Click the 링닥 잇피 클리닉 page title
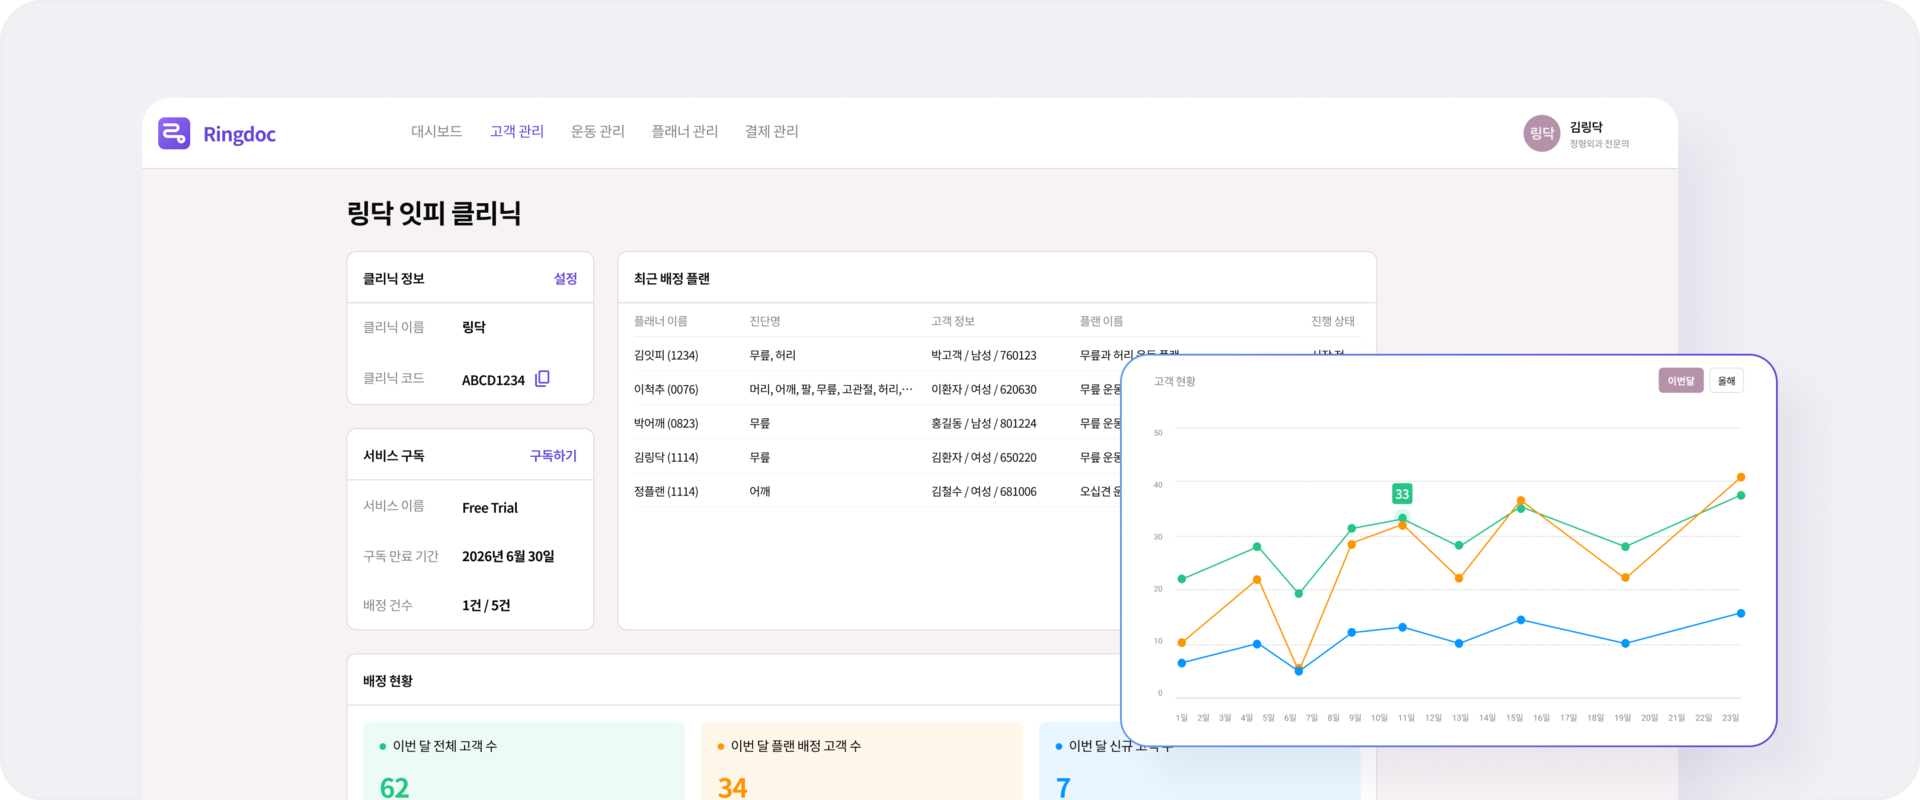This screenshot has width=1920, height=800. click(x=433, y=214)
